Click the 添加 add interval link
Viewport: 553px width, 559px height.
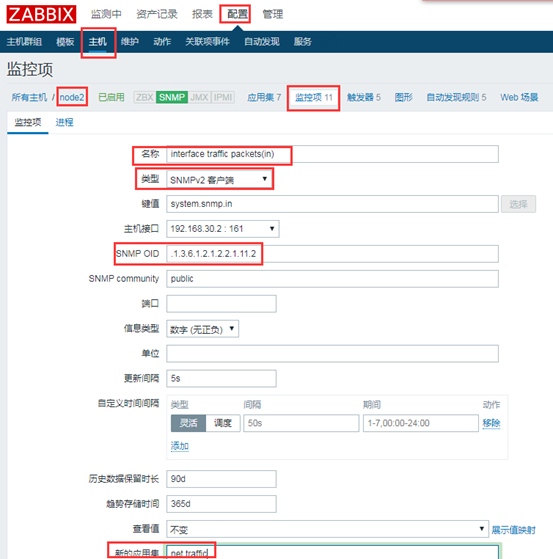pyautogui.click(x=180, y=446)
